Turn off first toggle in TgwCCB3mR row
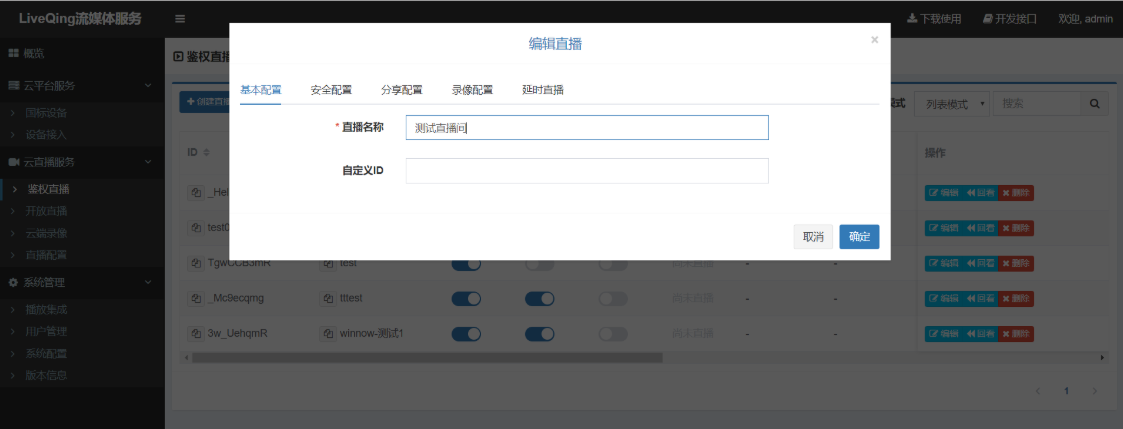The image size is (1123, 429). click(x=466, y=264)
